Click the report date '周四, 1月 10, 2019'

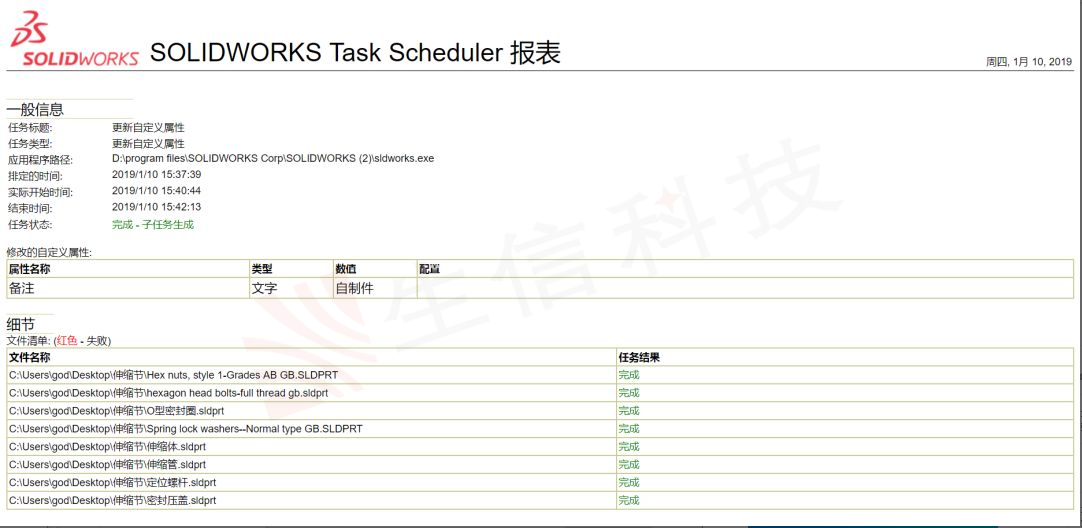pyautogui.click(x=1029, y=61)
